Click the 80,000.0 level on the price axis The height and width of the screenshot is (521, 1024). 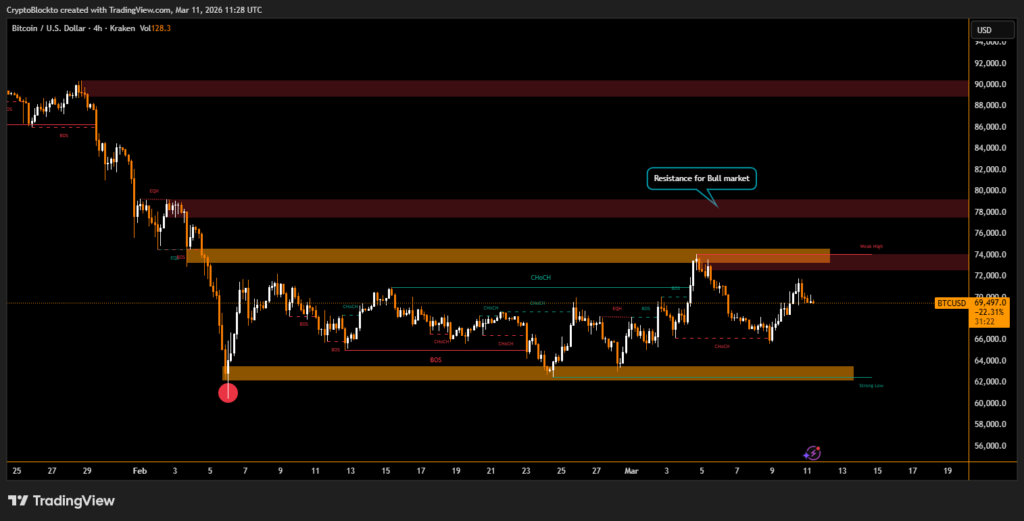[991, 190]
